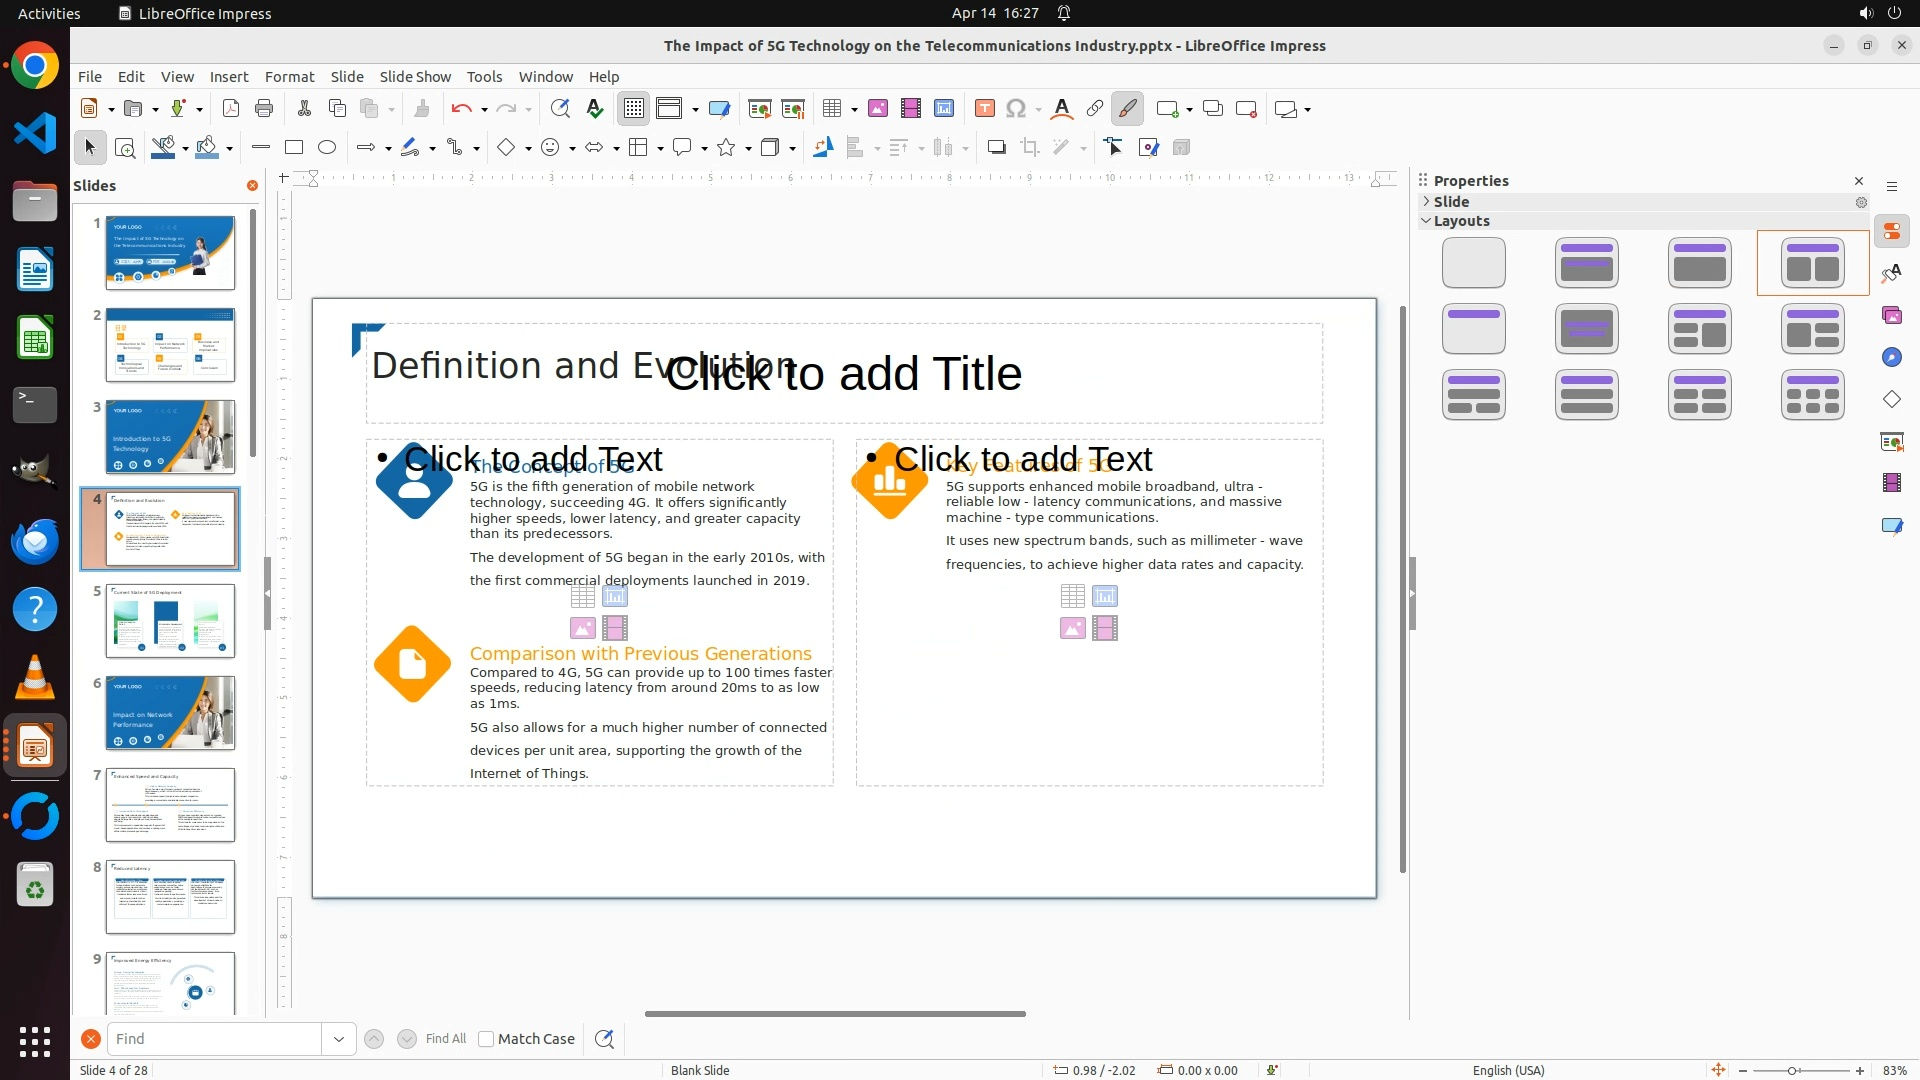Open Fontwork text dialog icon
Screen dimensions: 1920x1080
pyautogui.click(x=1062, y=109)
